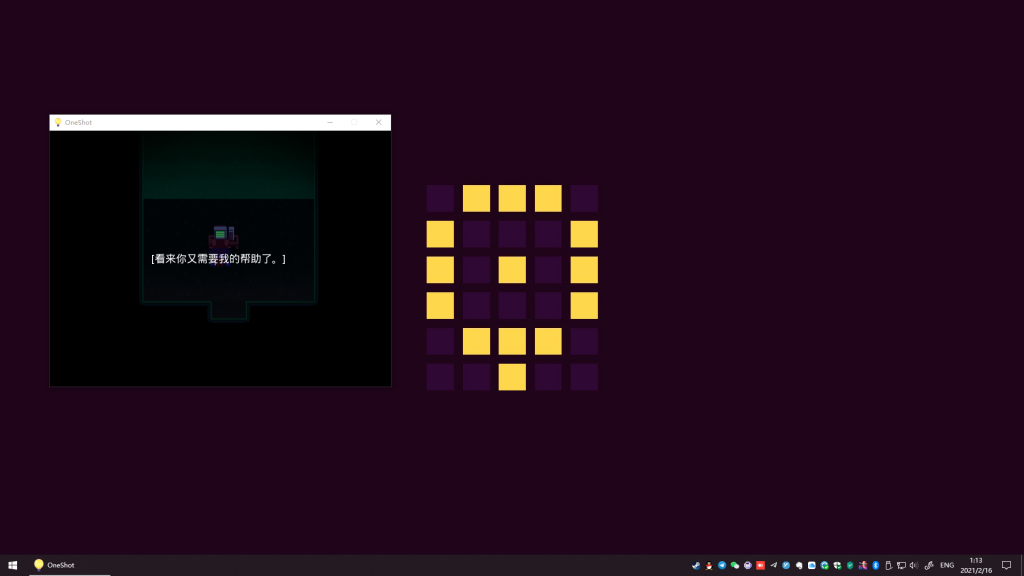Click the purple round tray icon
Viewport: 1024px width, 576px height.
(x=748, y=566)
